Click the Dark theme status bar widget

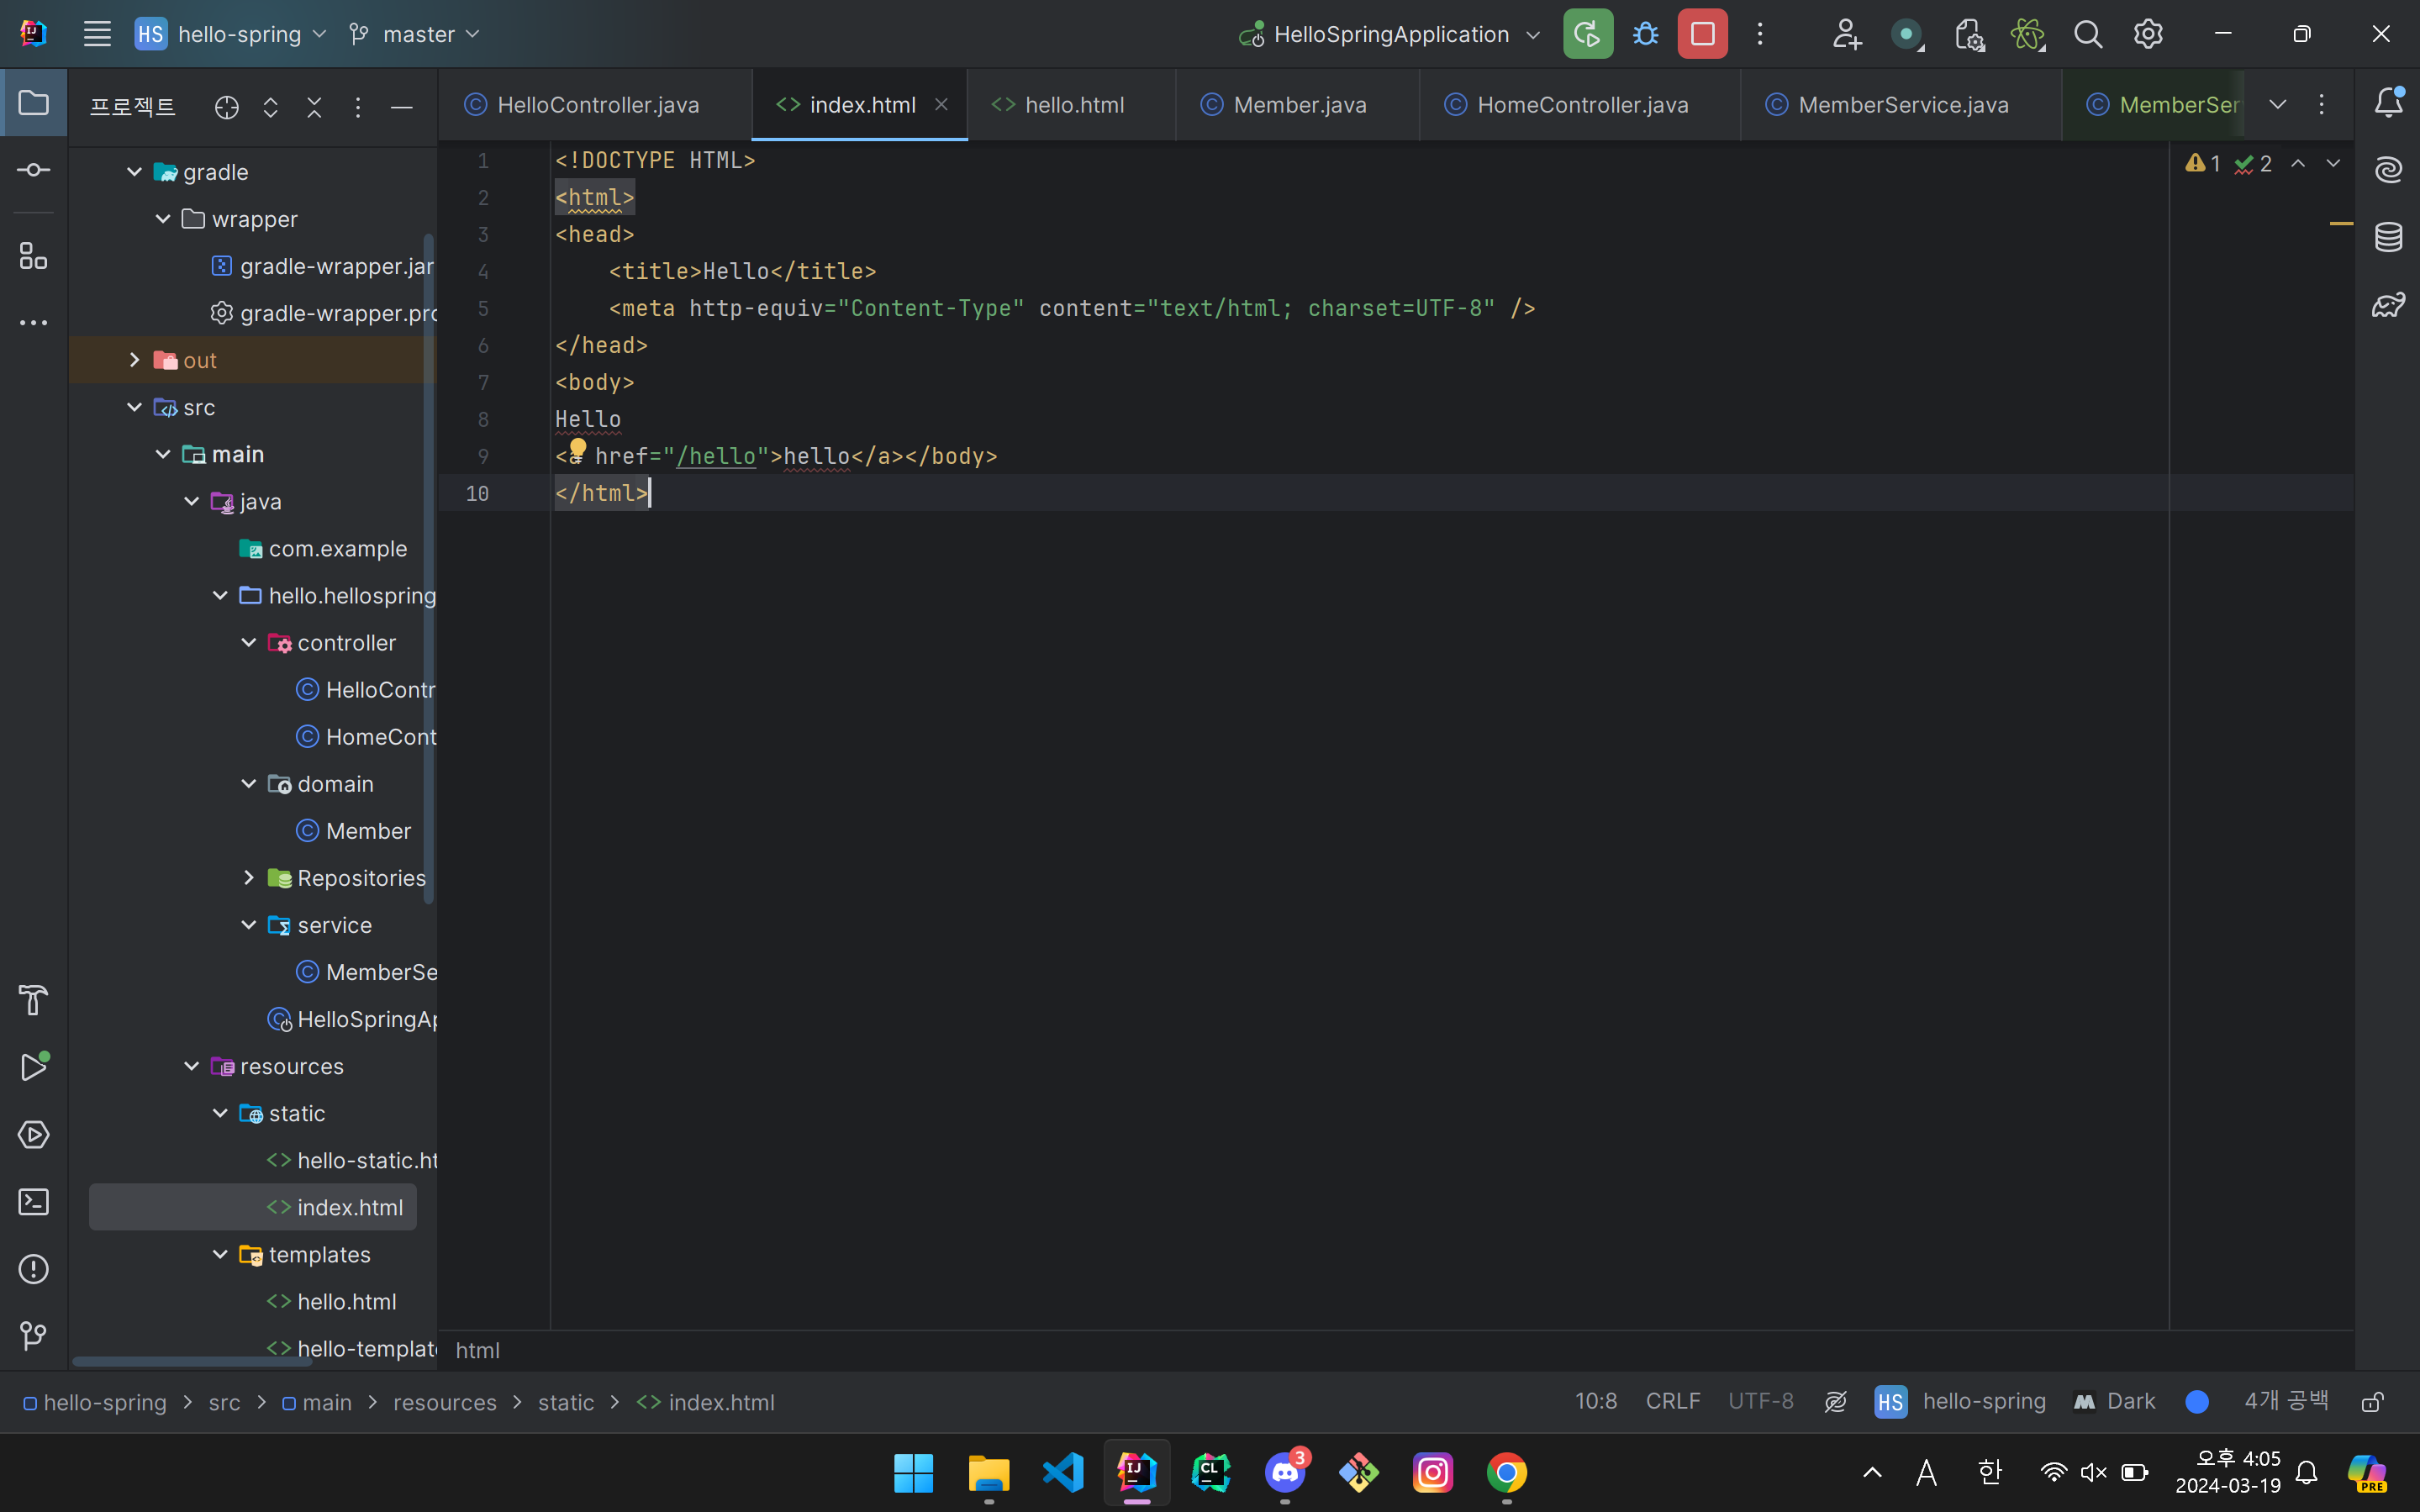coord(2115,1401)
